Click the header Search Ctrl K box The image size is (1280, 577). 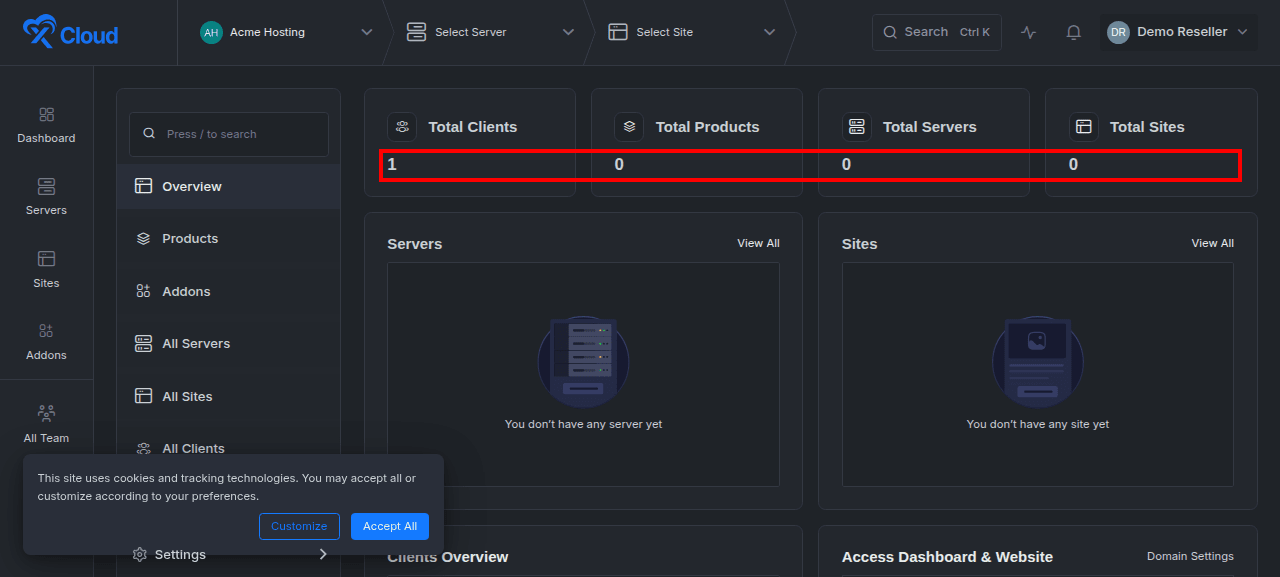click(x=937, y=32)
